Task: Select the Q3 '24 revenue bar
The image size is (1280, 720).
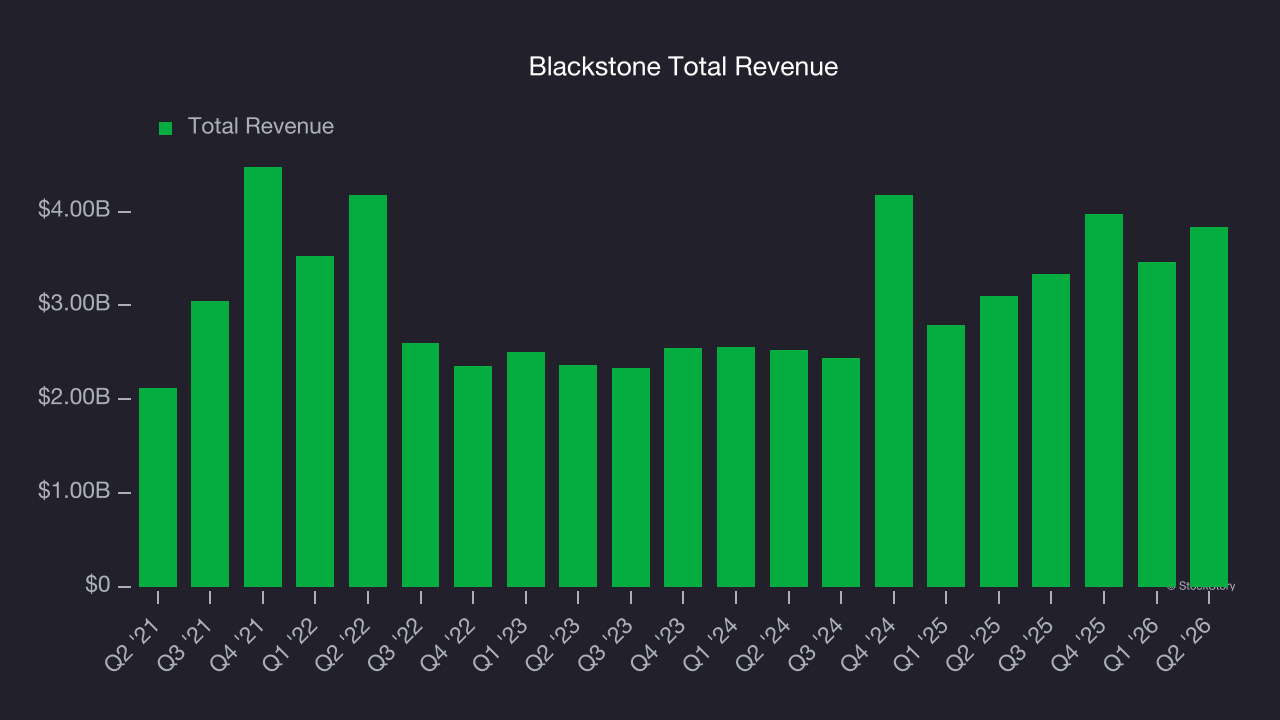Action: (x=841, y=472)
